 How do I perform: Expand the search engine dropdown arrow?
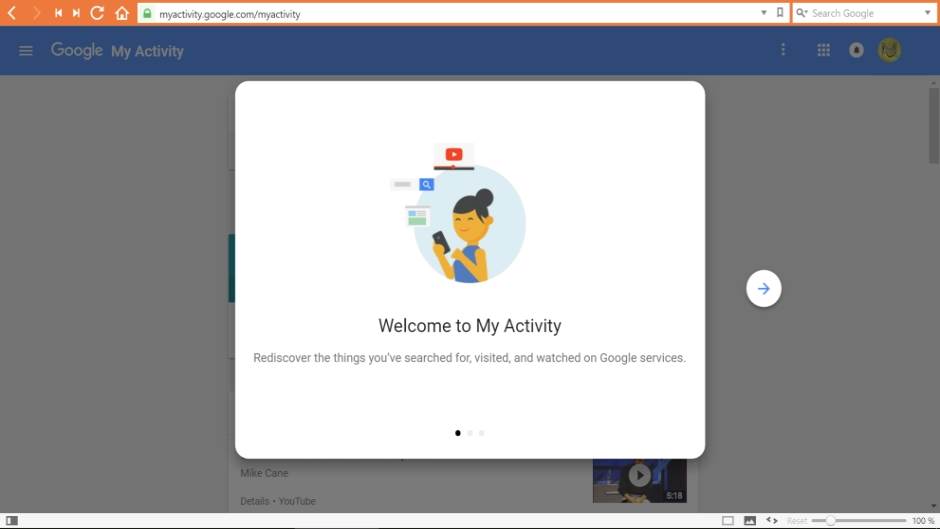click(927, 13)
